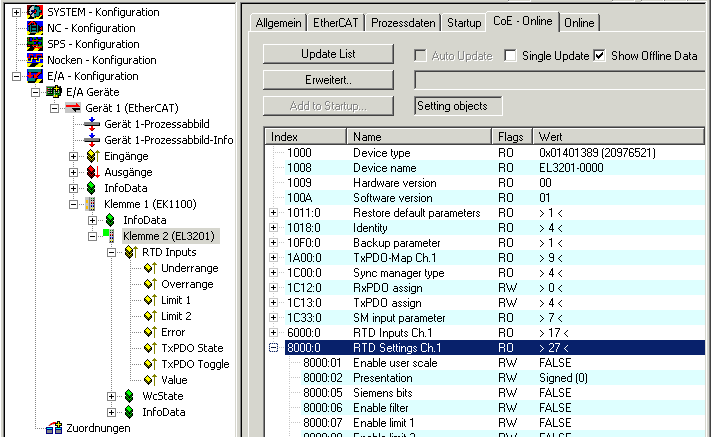
Task: Click the Gerät 1-Prozessabbild icon
Action: 92,124
